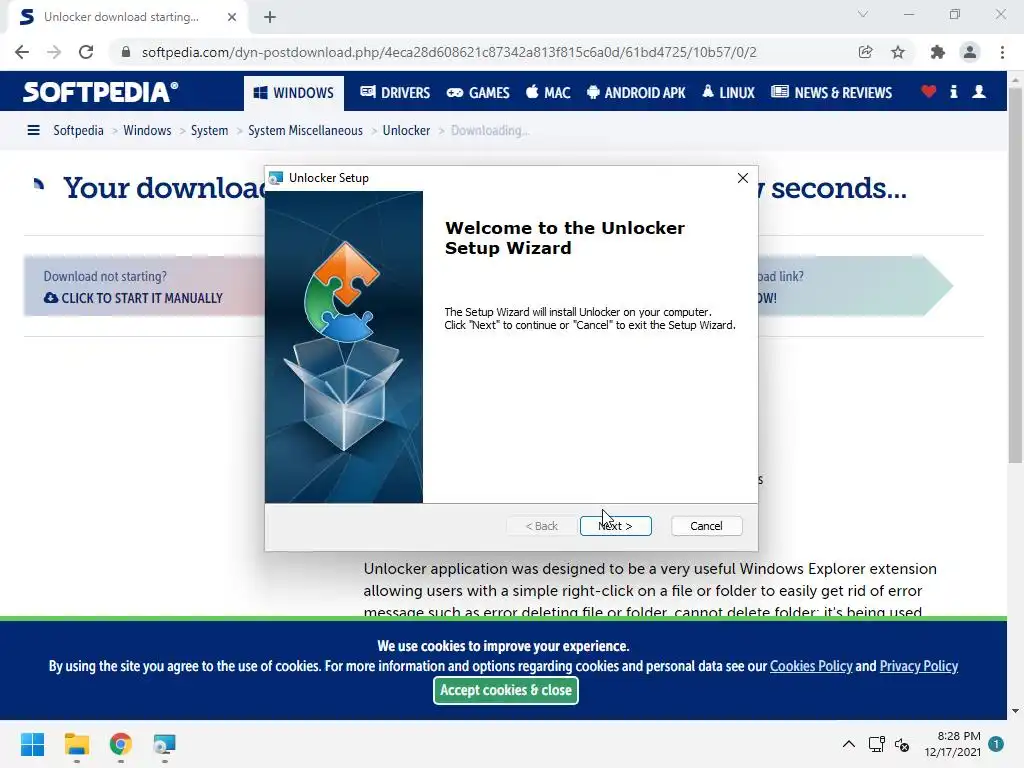Open the muted volume tray icon
The width and height of the screenshot is (1024, 768).
pyautogui.click(x=902, y=744)
